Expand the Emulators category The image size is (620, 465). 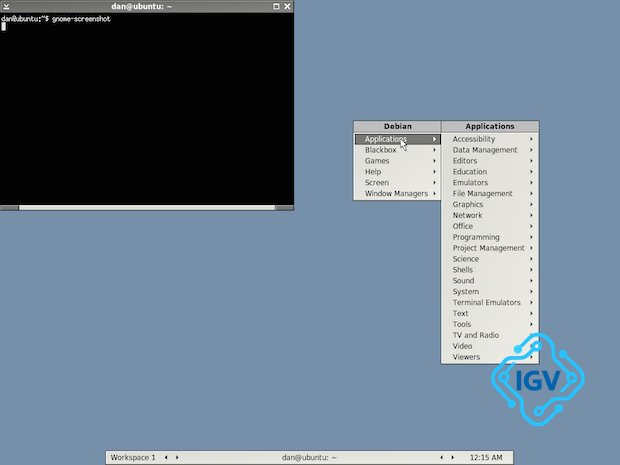coord(490,182)
